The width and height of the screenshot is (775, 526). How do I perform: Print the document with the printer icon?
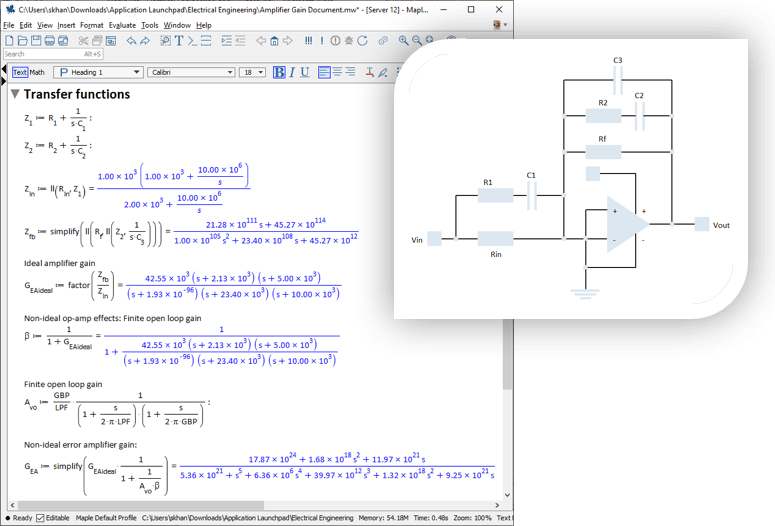coord(49,41)
